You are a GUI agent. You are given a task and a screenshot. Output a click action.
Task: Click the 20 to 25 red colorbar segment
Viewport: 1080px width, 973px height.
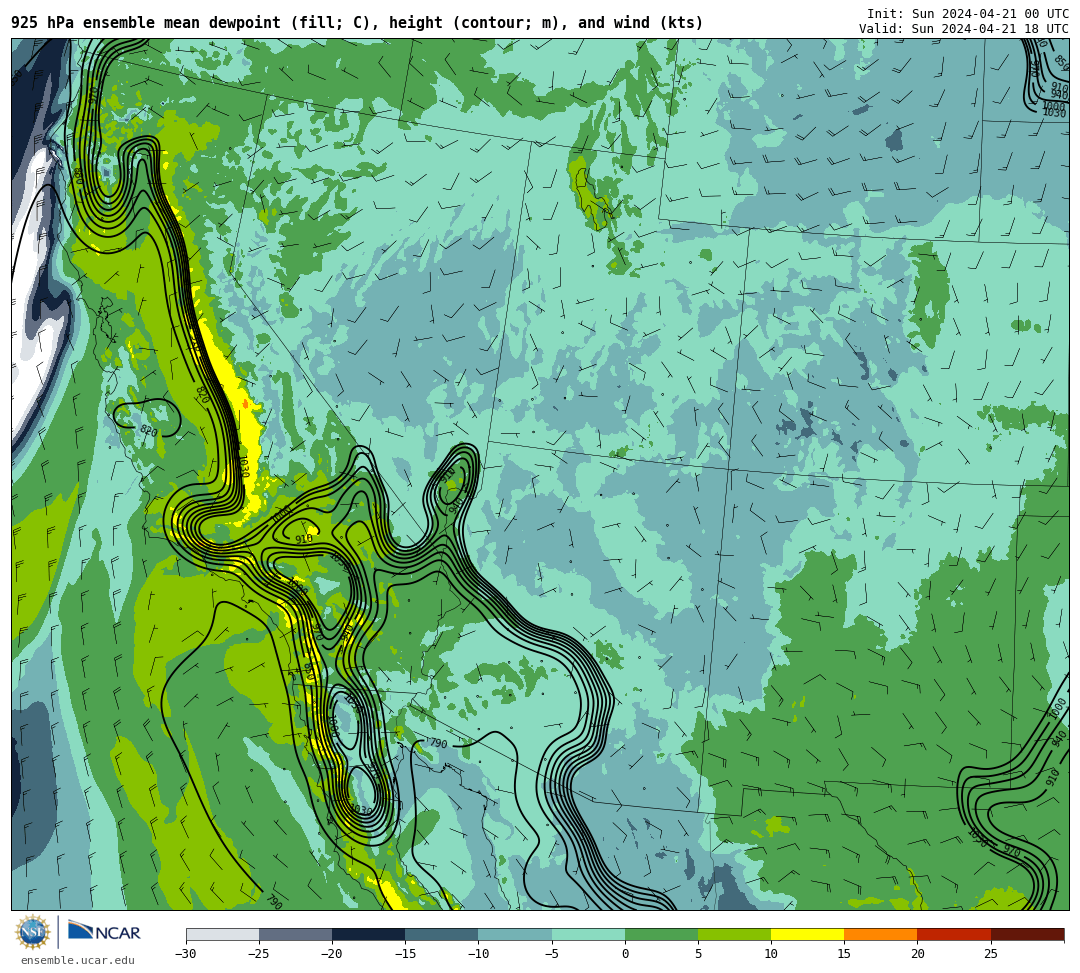point(954,934)
